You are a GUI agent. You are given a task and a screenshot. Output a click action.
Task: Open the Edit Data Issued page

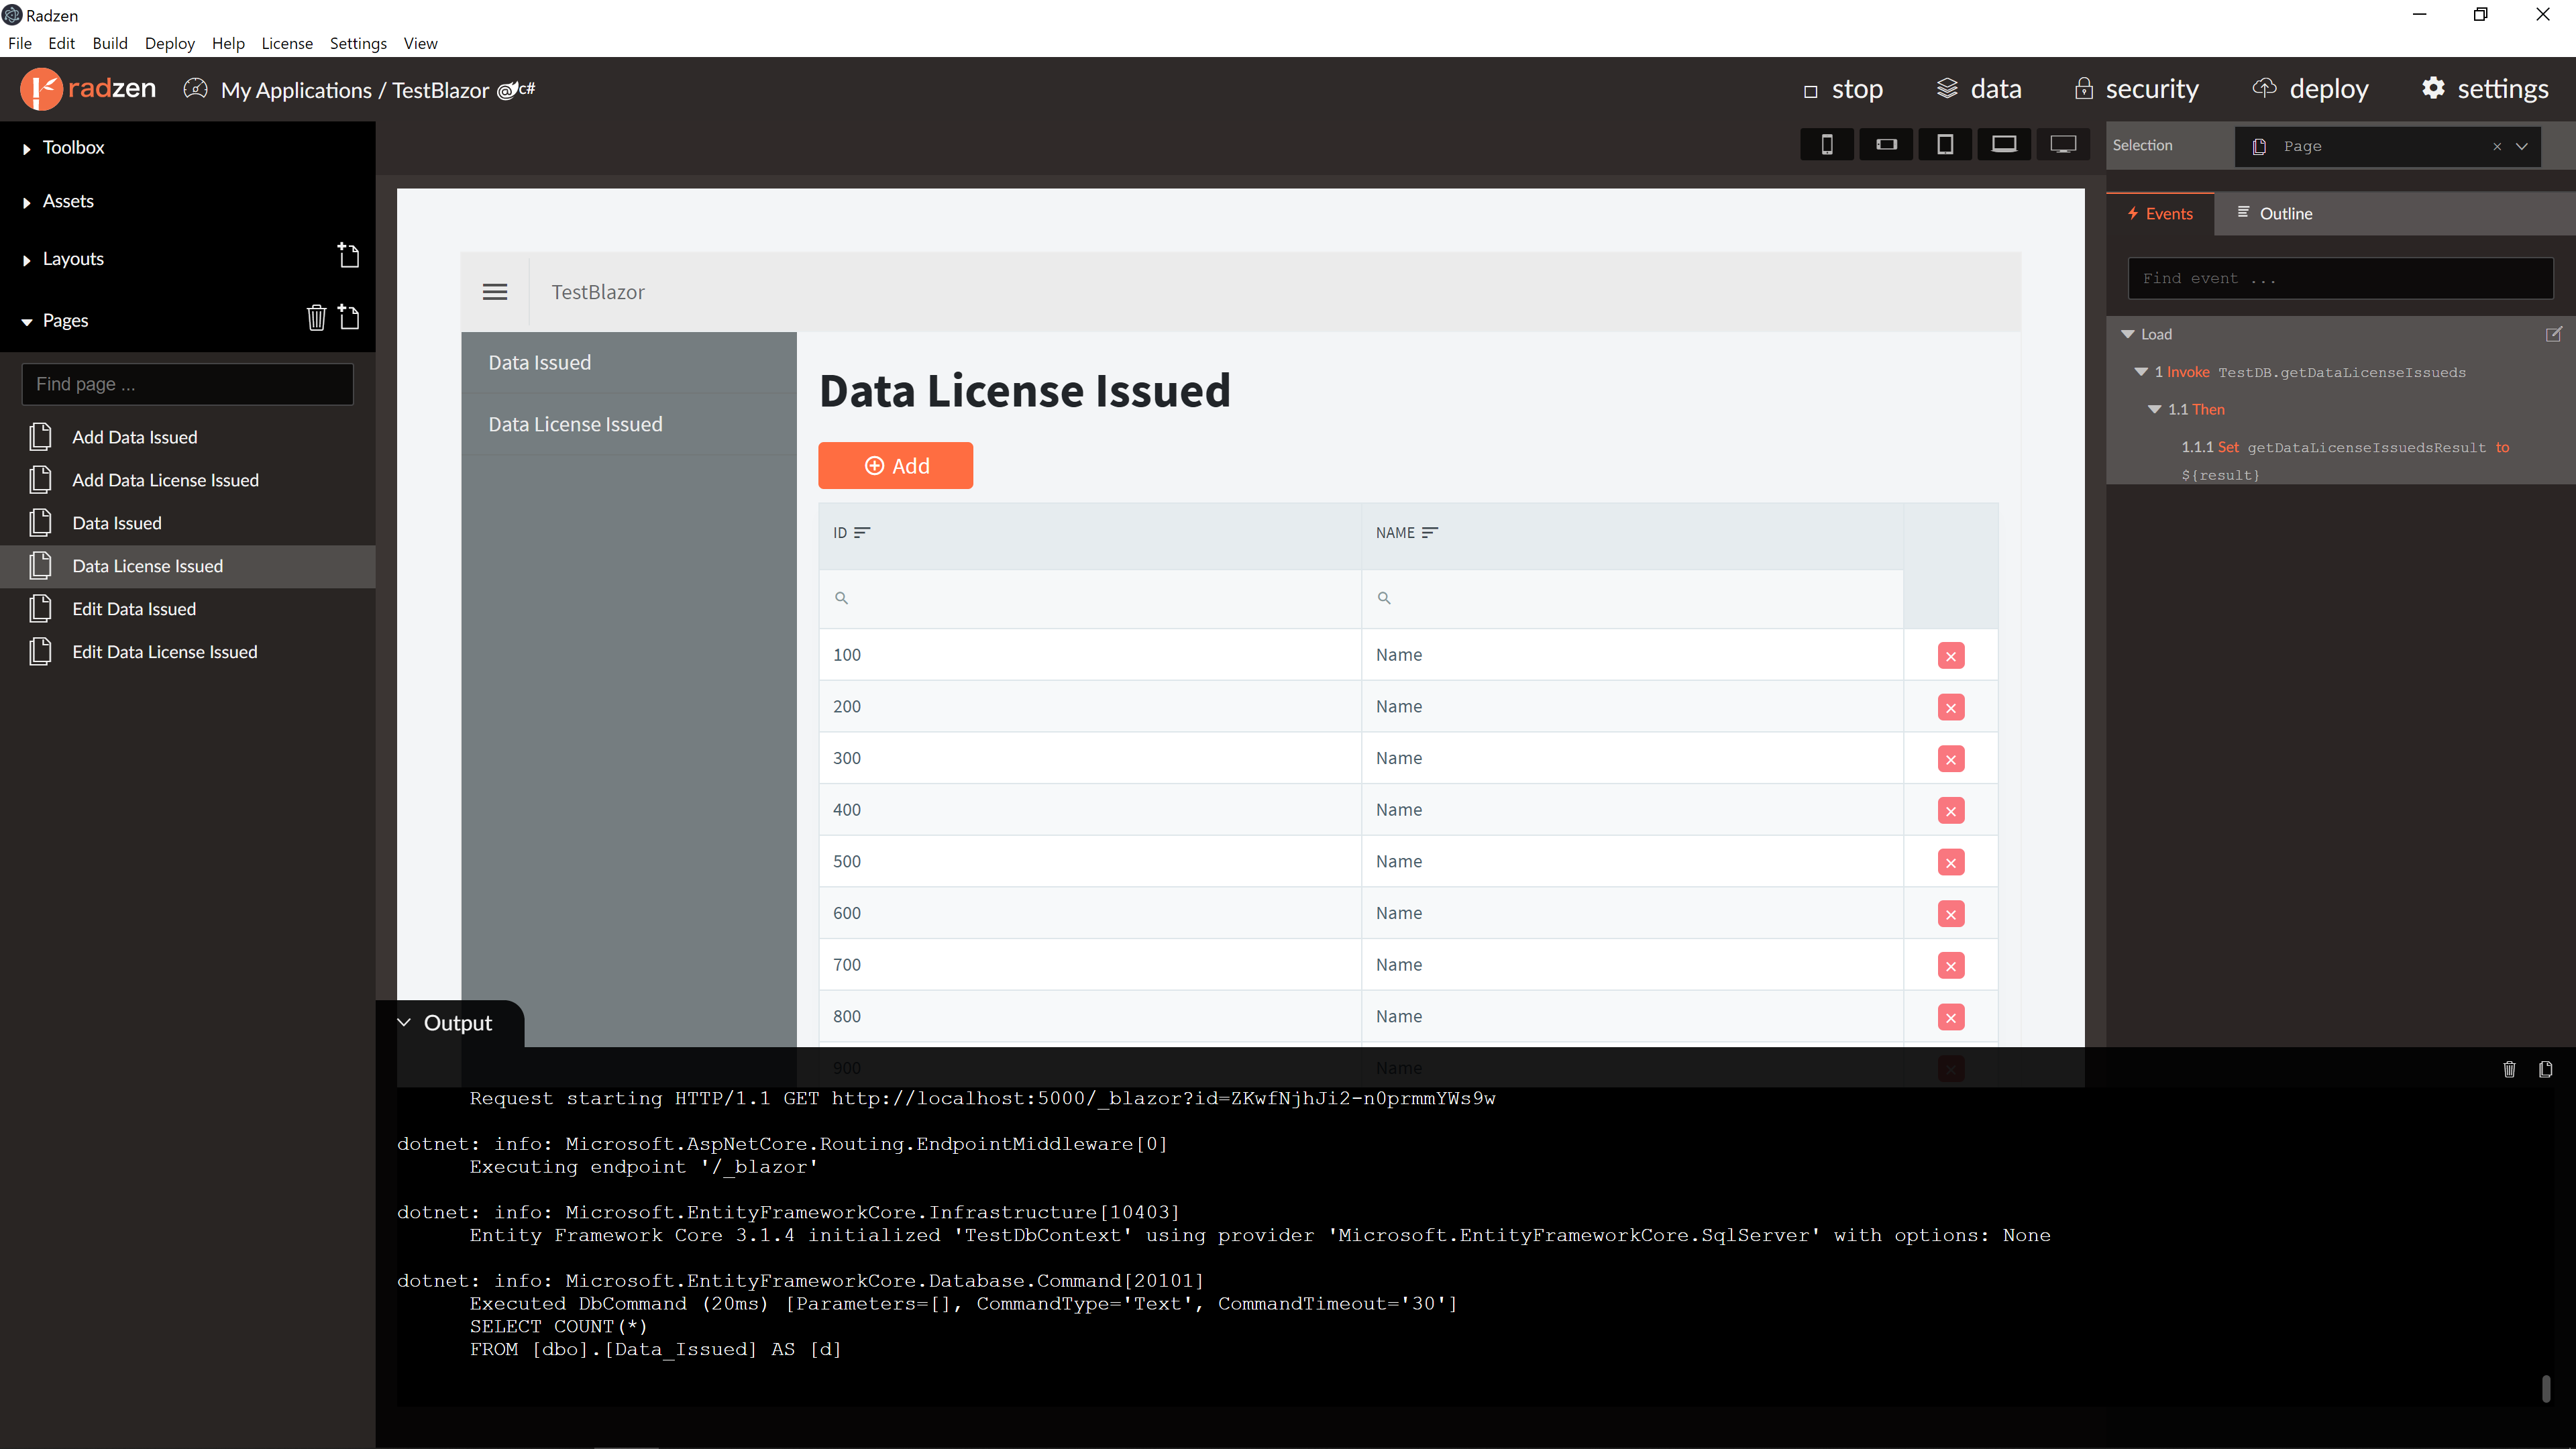pos(187,609)
